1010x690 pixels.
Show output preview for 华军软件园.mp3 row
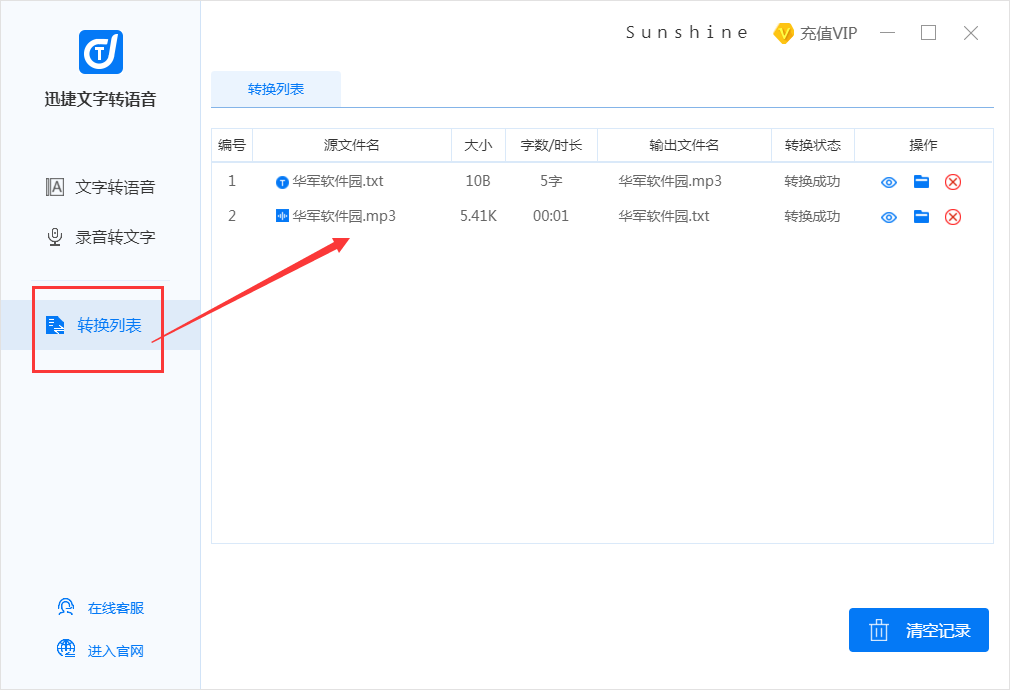coord(888,216)
